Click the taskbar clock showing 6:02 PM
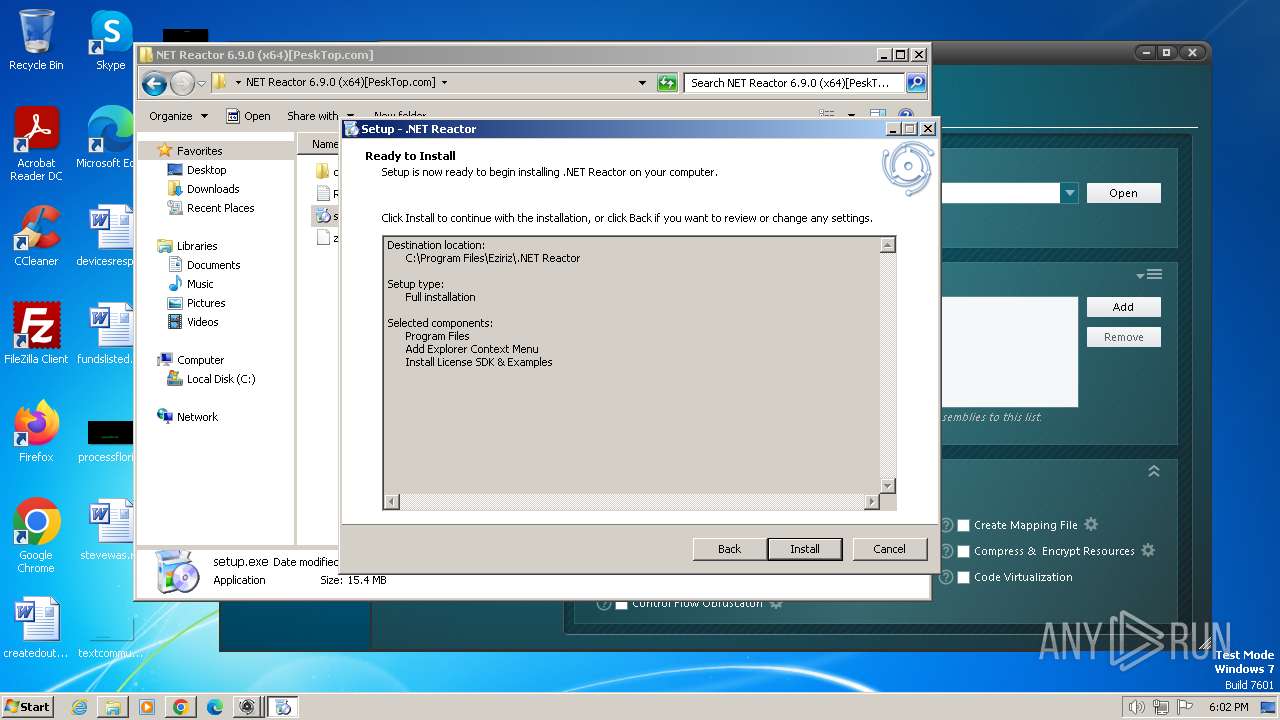This screenshot has width=1280, height=720. coord(1228,707)
